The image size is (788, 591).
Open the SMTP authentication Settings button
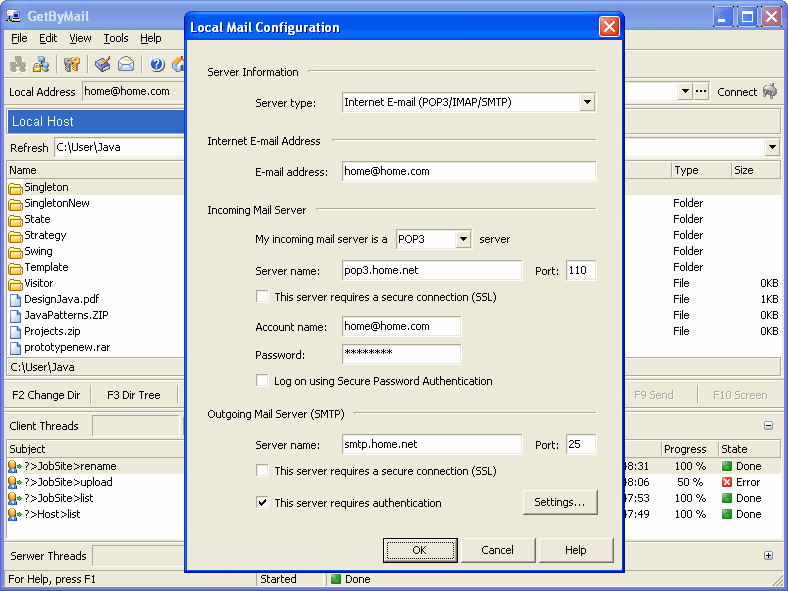[560, 502]
